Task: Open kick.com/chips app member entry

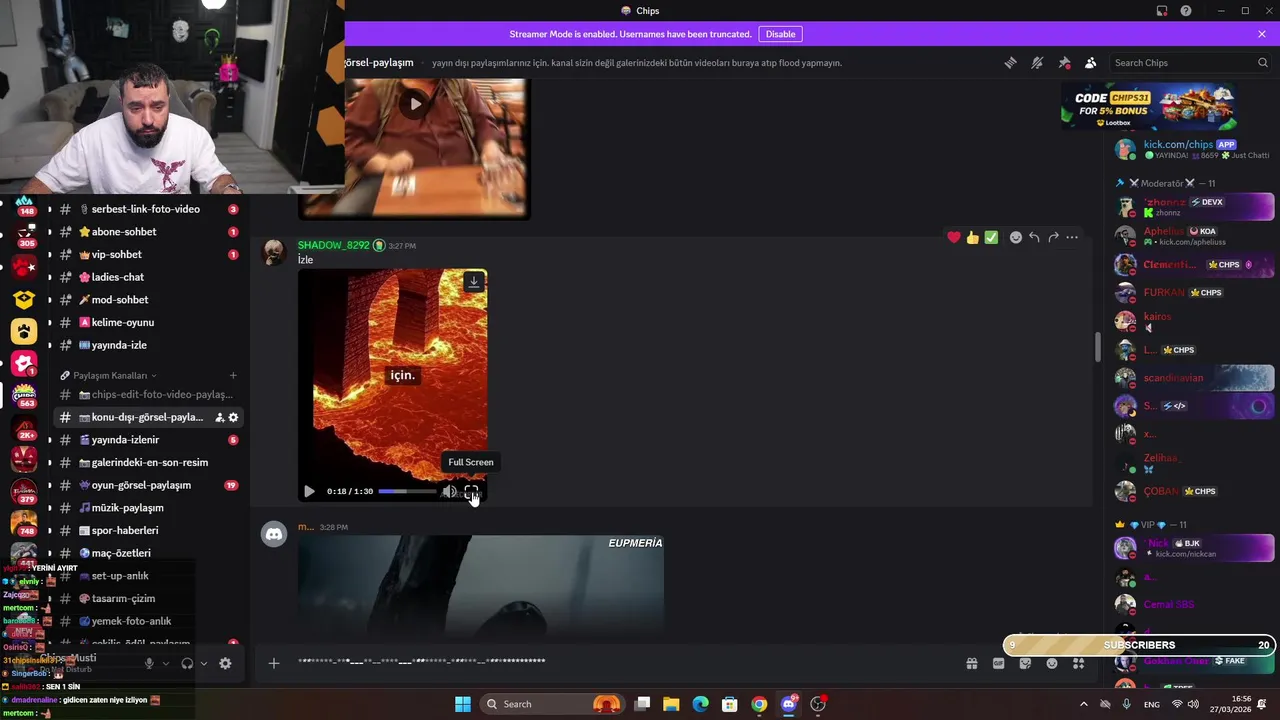Action: [1193, 149]
